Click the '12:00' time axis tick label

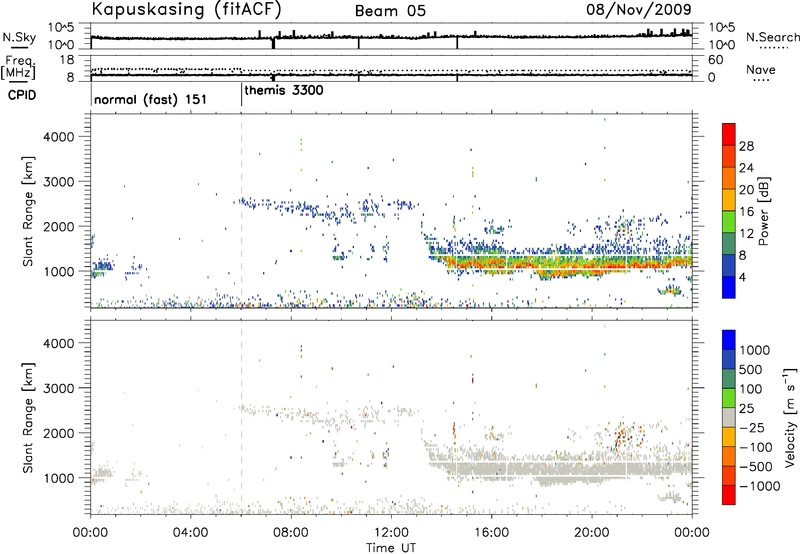click(391, 533)
